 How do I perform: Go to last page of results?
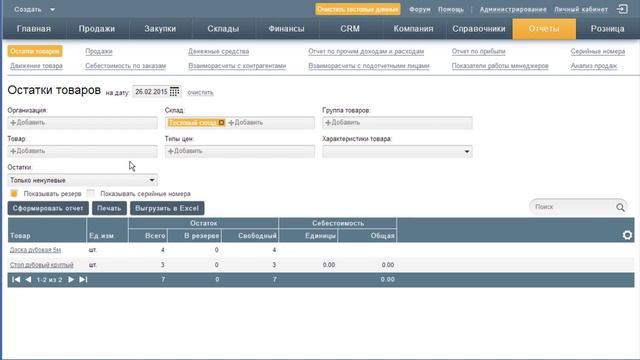(x=83, y=280)
